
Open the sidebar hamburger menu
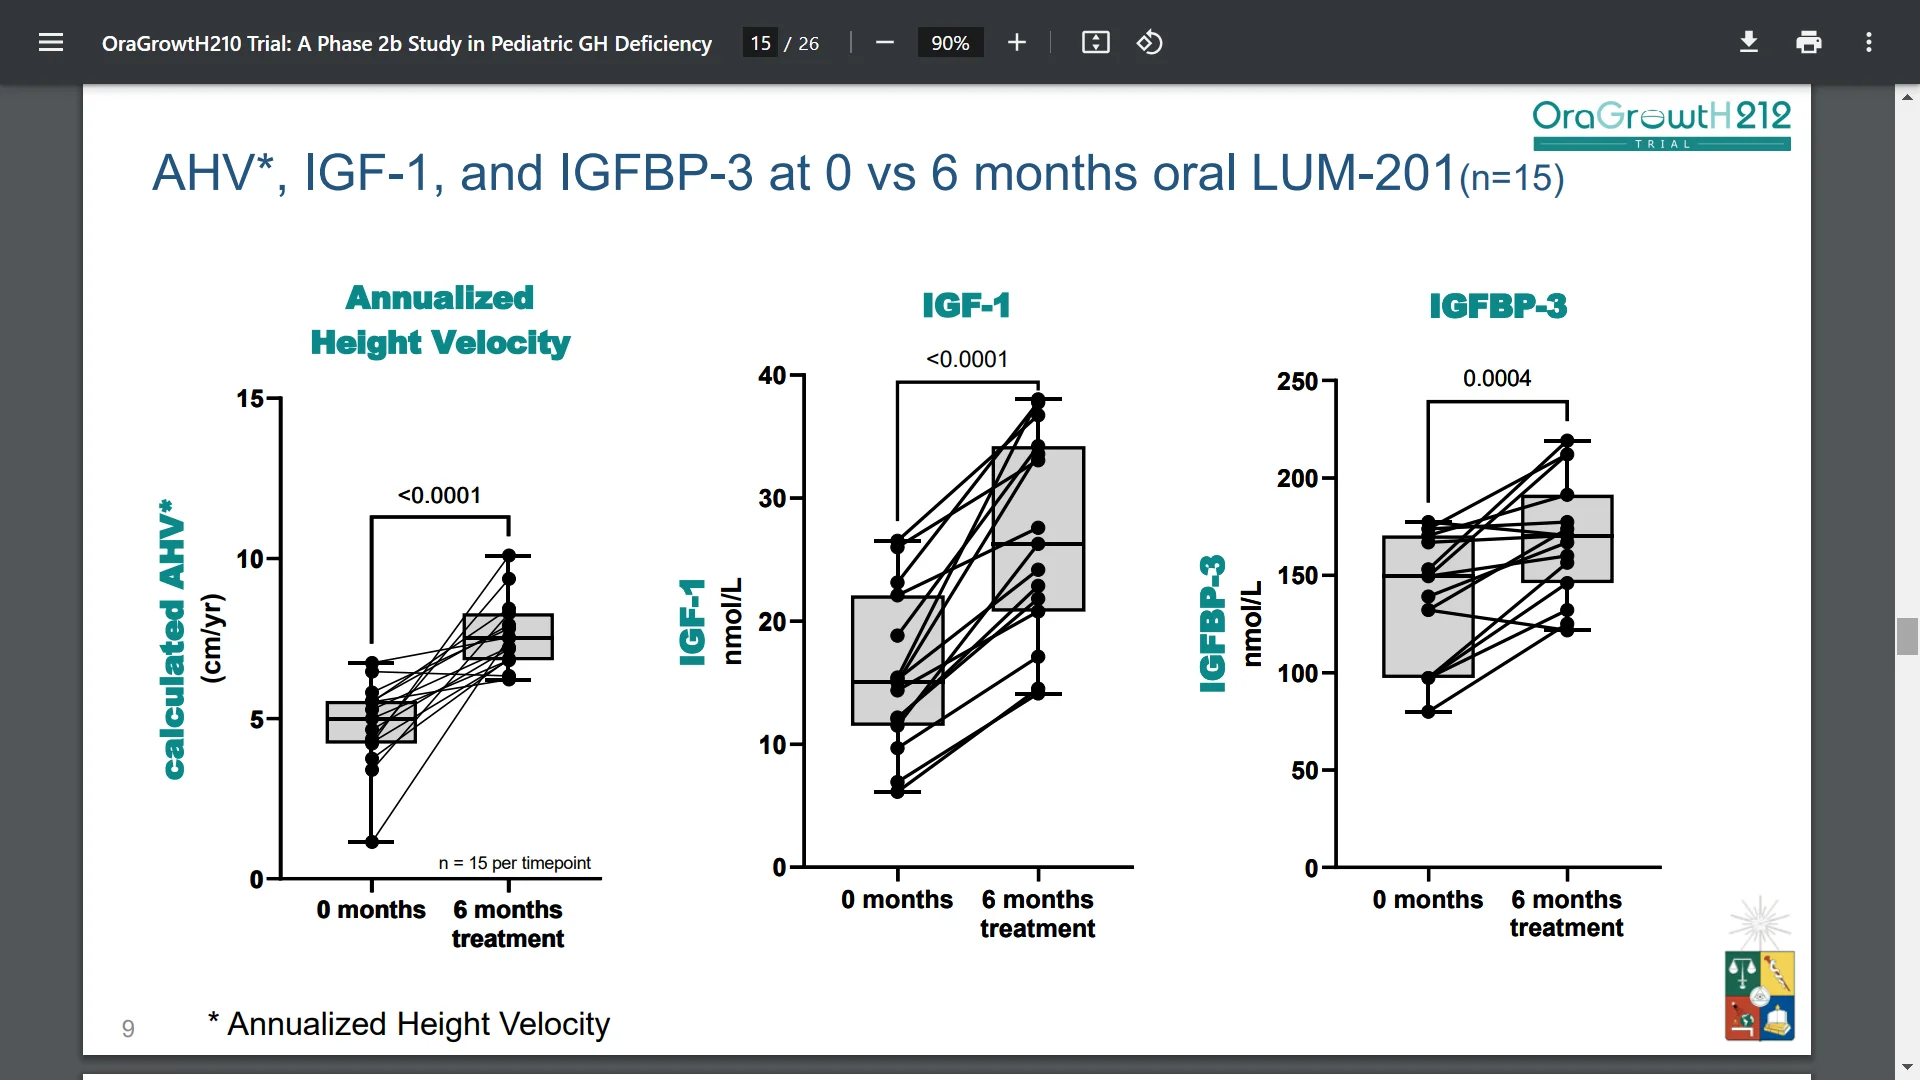[x=51, y=42]
